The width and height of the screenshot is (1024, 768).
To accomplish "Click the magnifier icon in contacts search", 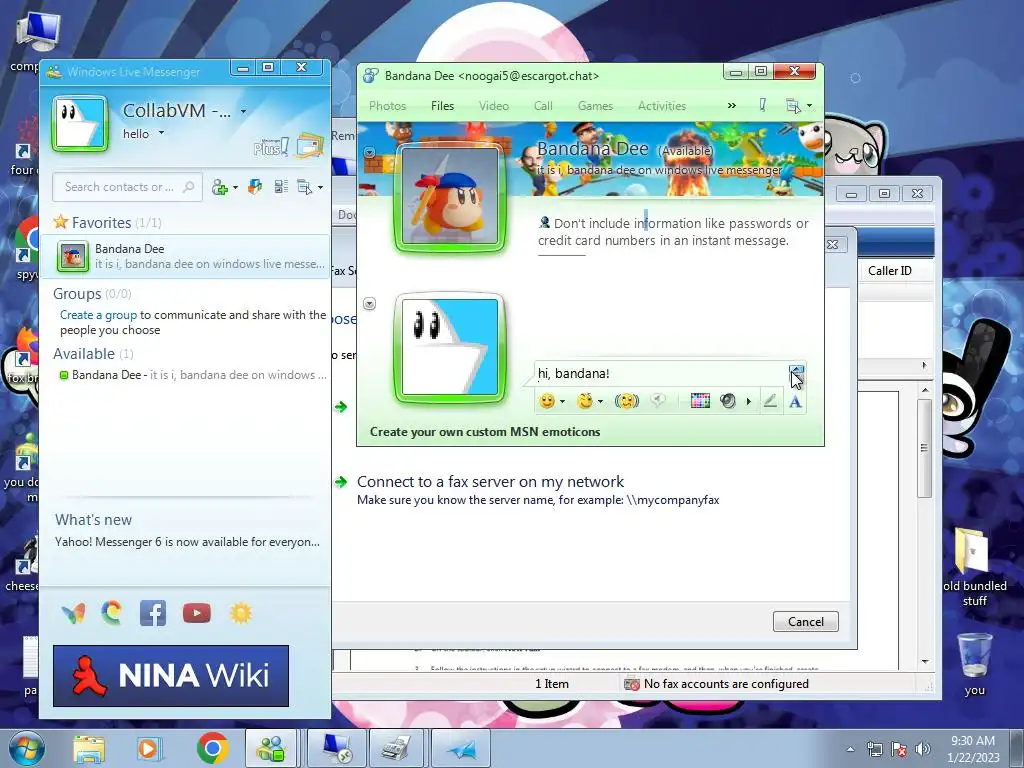I will click(x=189, y=187).
